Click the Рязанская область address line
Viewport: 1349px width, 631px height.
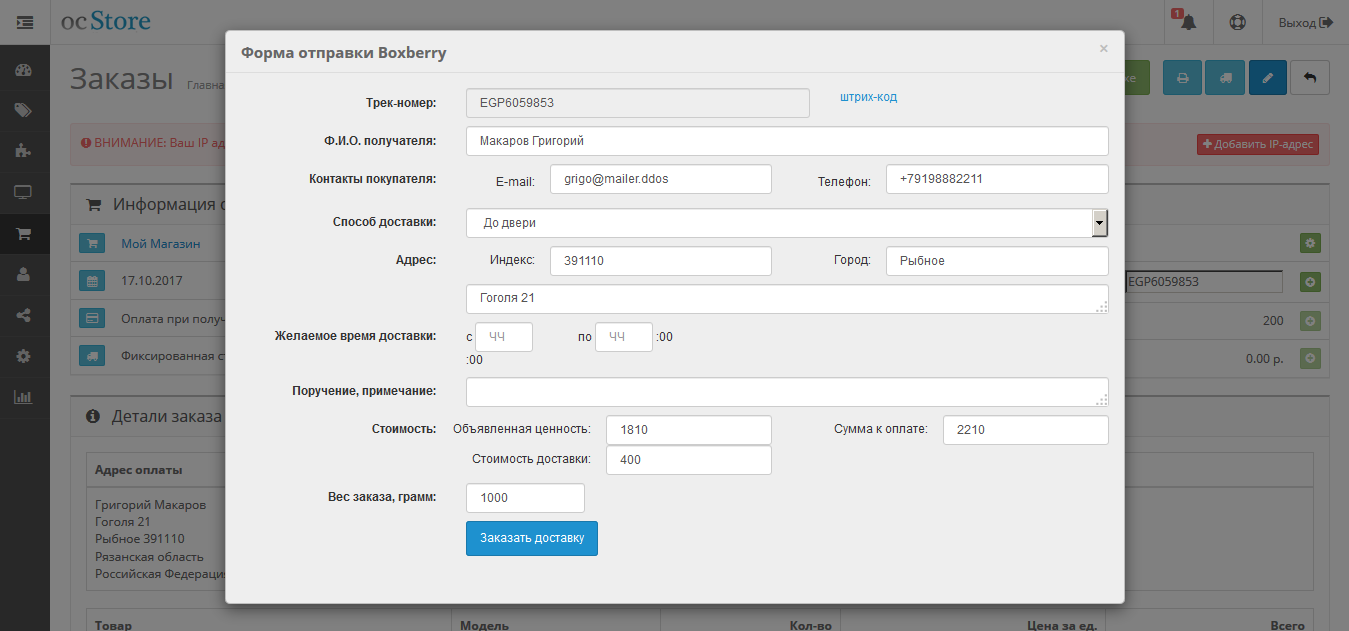[149, 557]
